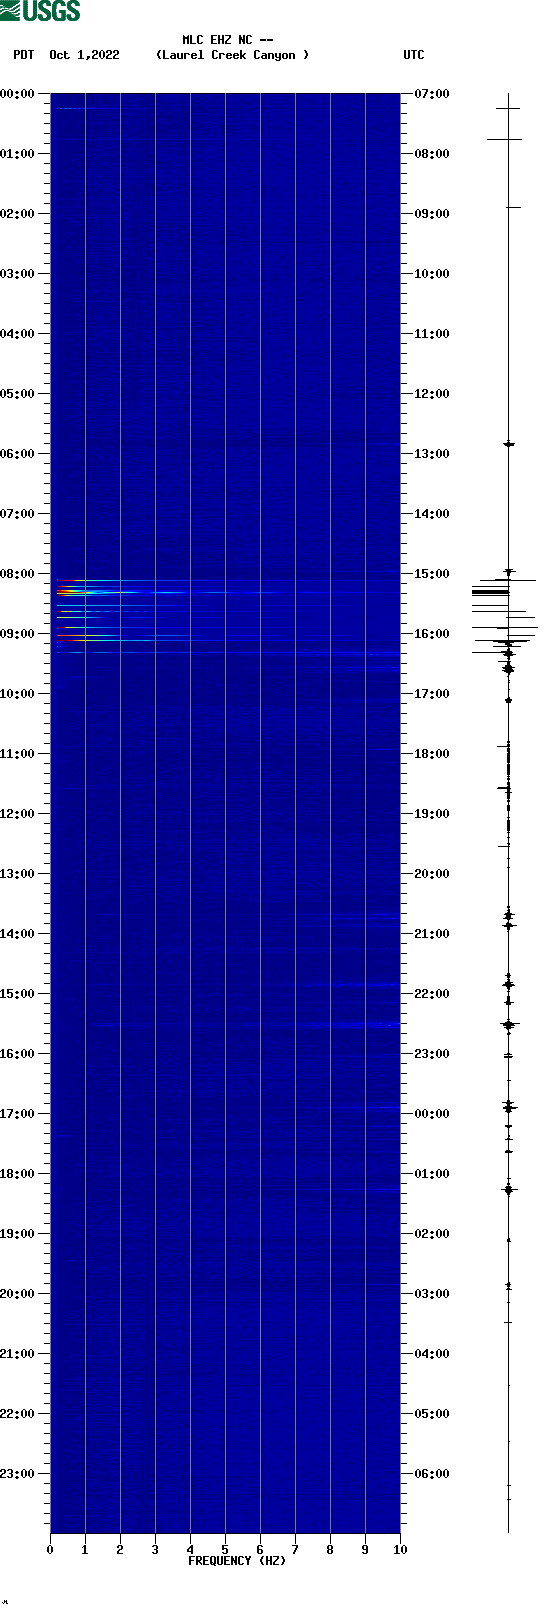The height and width of the screenshot is (1613, 552).
Task: Click the 16:00 PDT time tick label
Action: point(18,1054)
